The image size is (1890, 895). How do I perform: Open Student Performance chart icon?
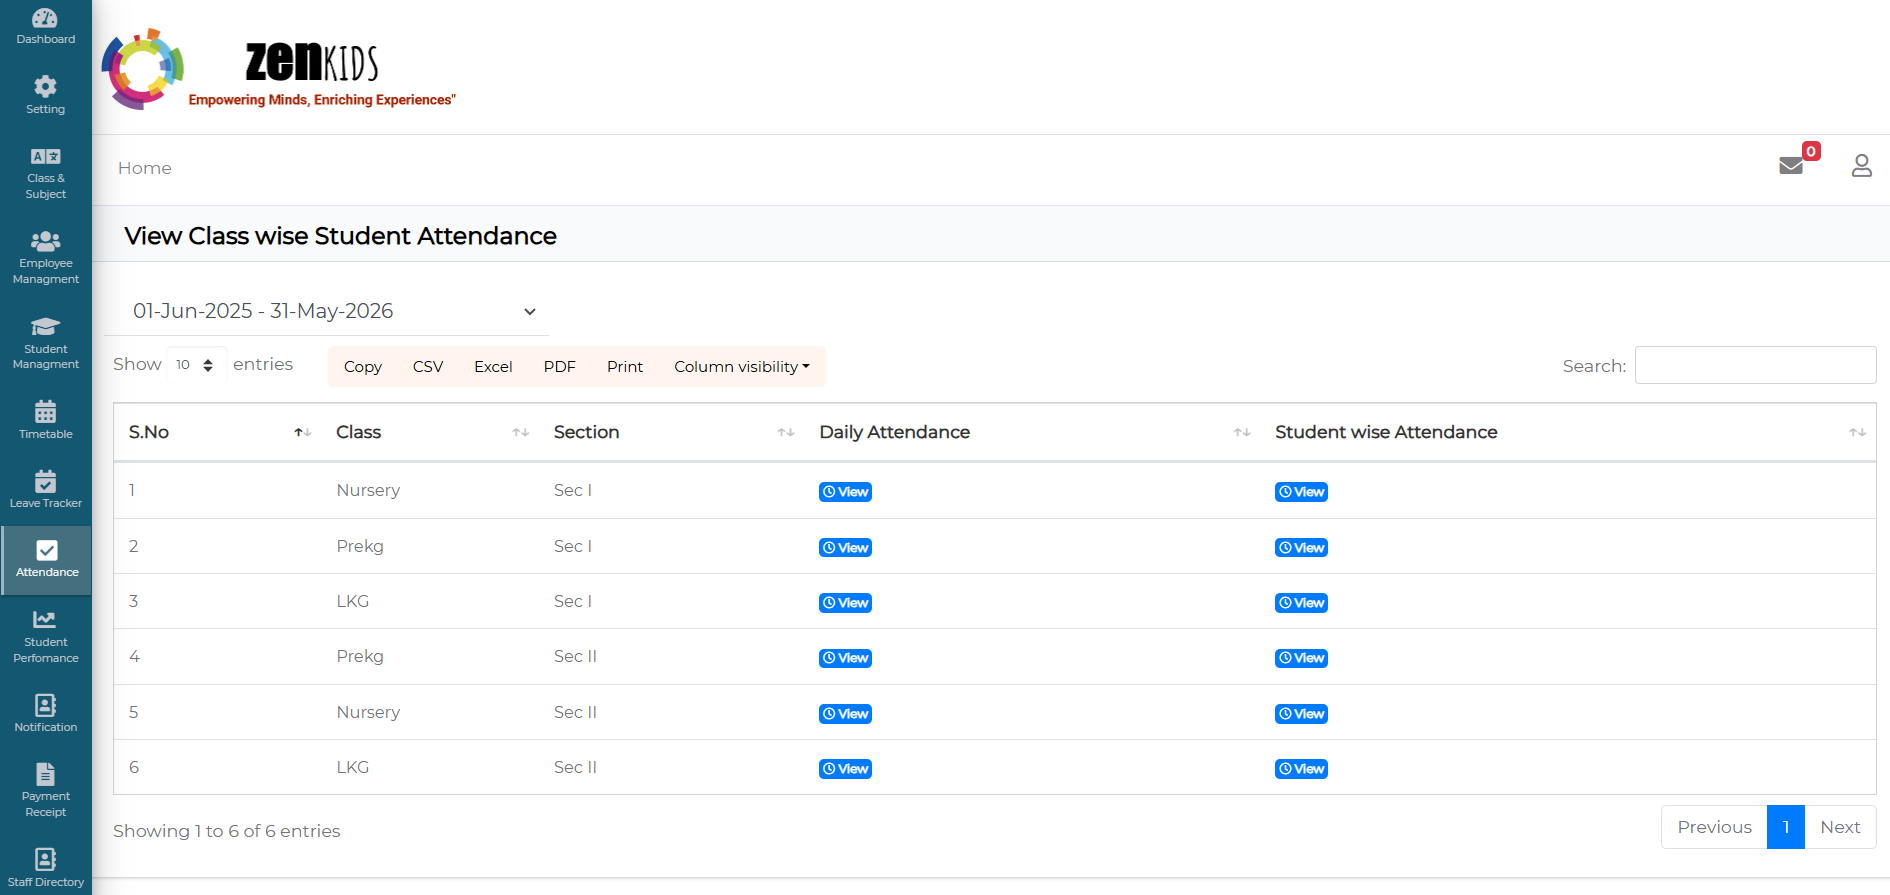tap(45, 635)
